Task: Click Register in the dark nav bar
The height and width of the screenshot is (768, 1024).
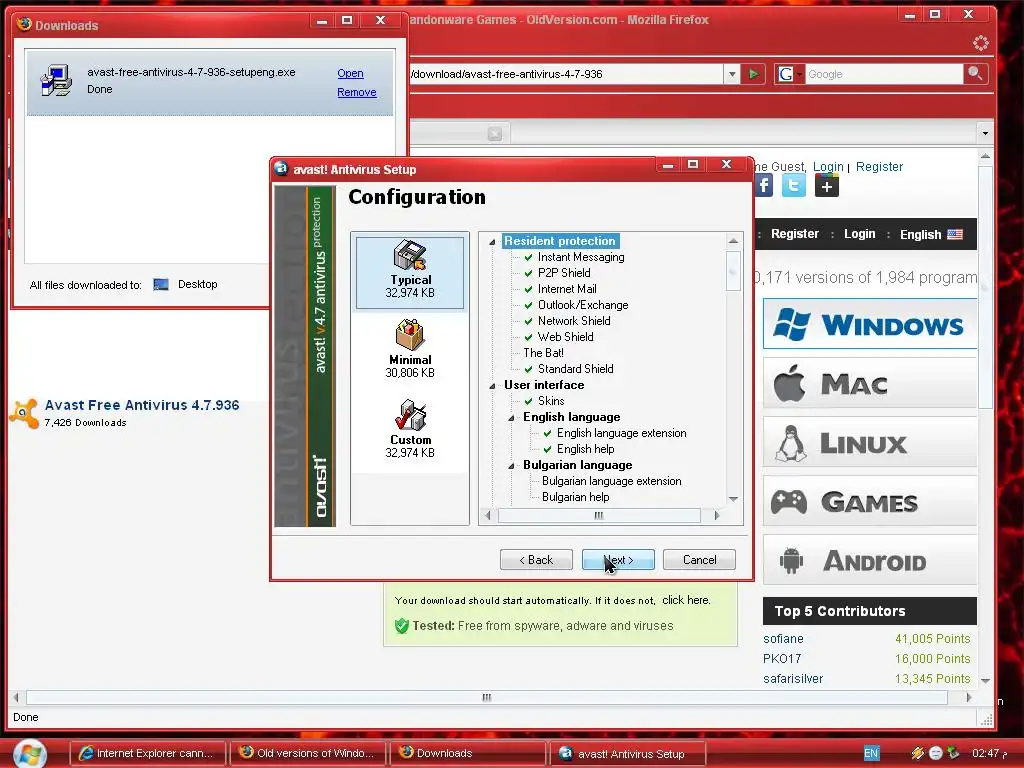Action: pyautogui.click(x=794, y=234)
